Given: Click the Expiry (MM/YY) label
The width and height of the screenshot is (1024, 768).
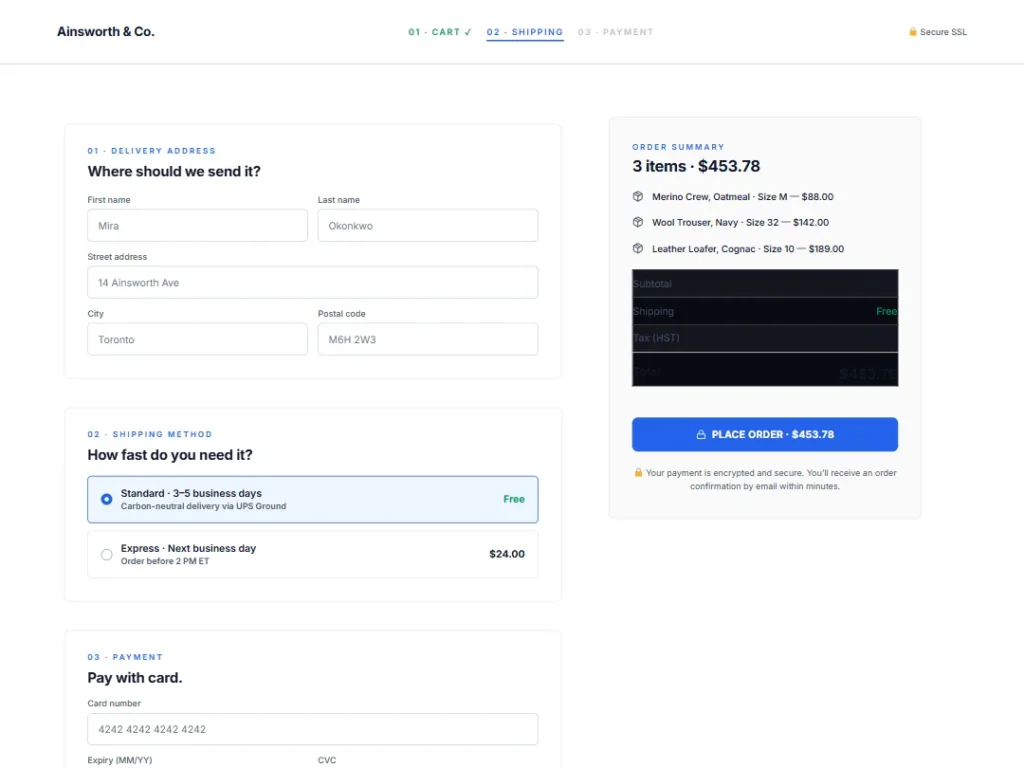Looking at the screenshot, I should [120, 760].
